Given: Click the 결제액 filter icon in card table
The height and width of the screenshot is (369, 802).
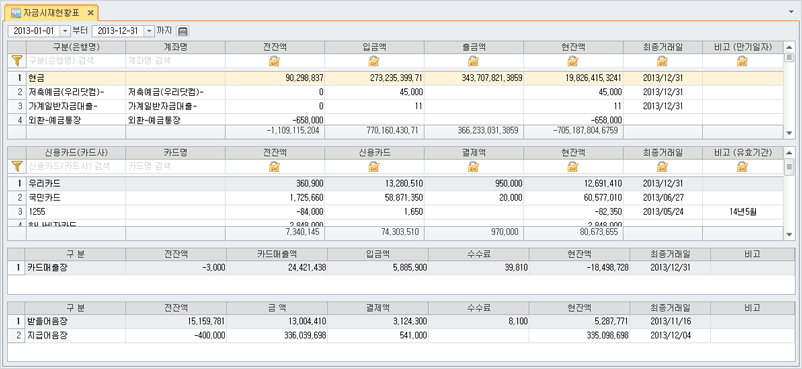Looking at the screenshot, I should 474,166.
